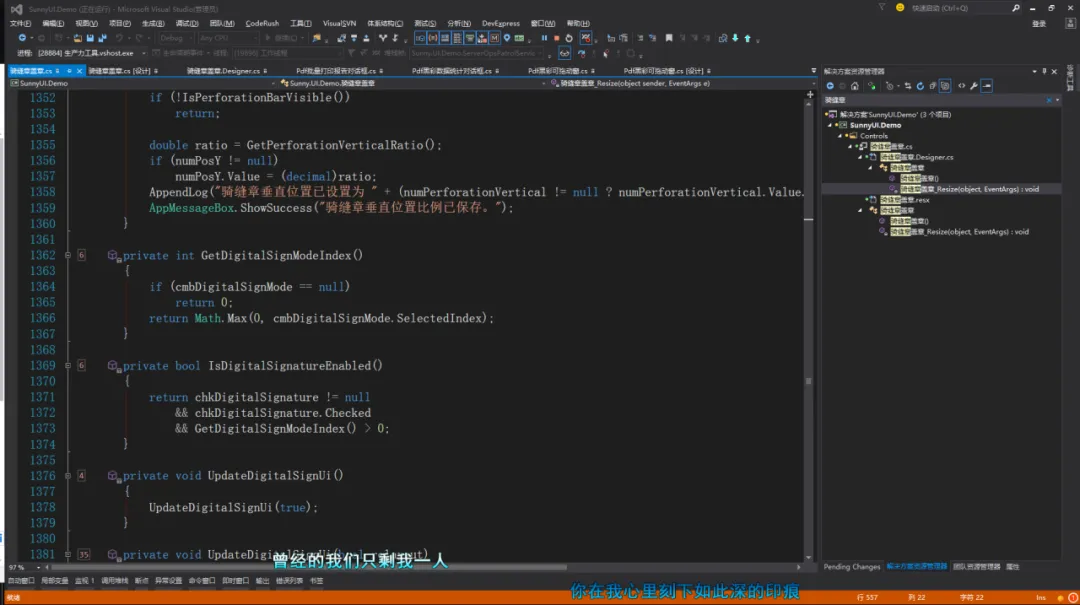Click the View Code icon in Solution Explorer
Viewport: 1080px width, 605px height.
(x=962, y=86)
